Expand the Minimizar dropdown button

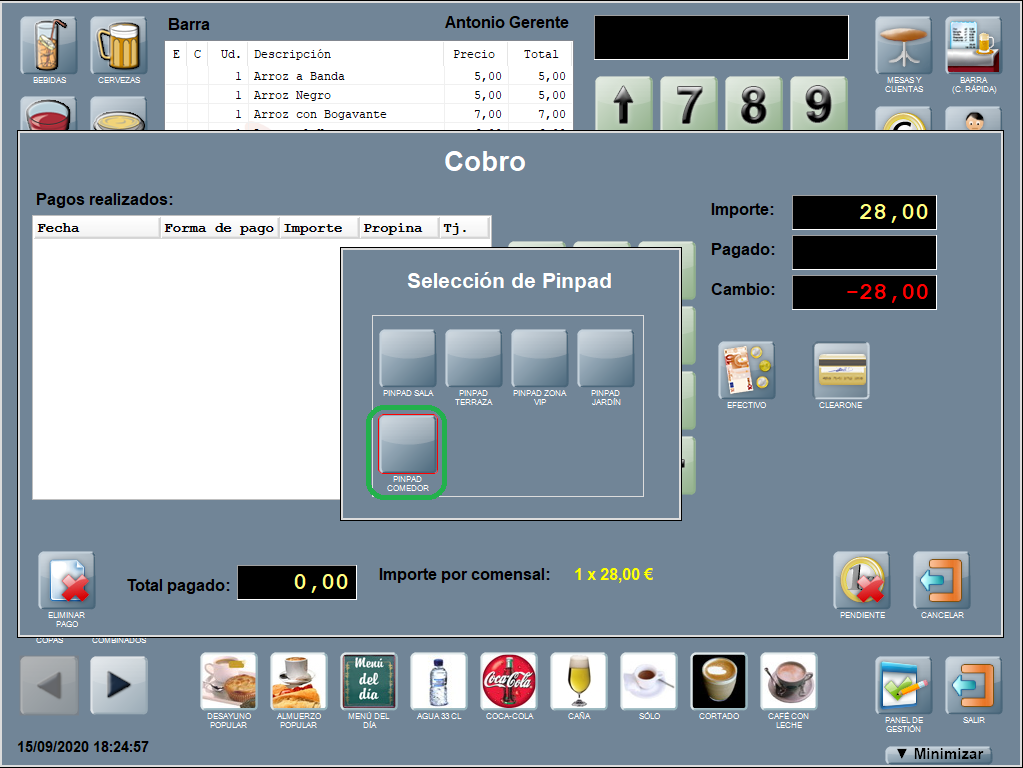pyautogui.click(x=938, y=754)
